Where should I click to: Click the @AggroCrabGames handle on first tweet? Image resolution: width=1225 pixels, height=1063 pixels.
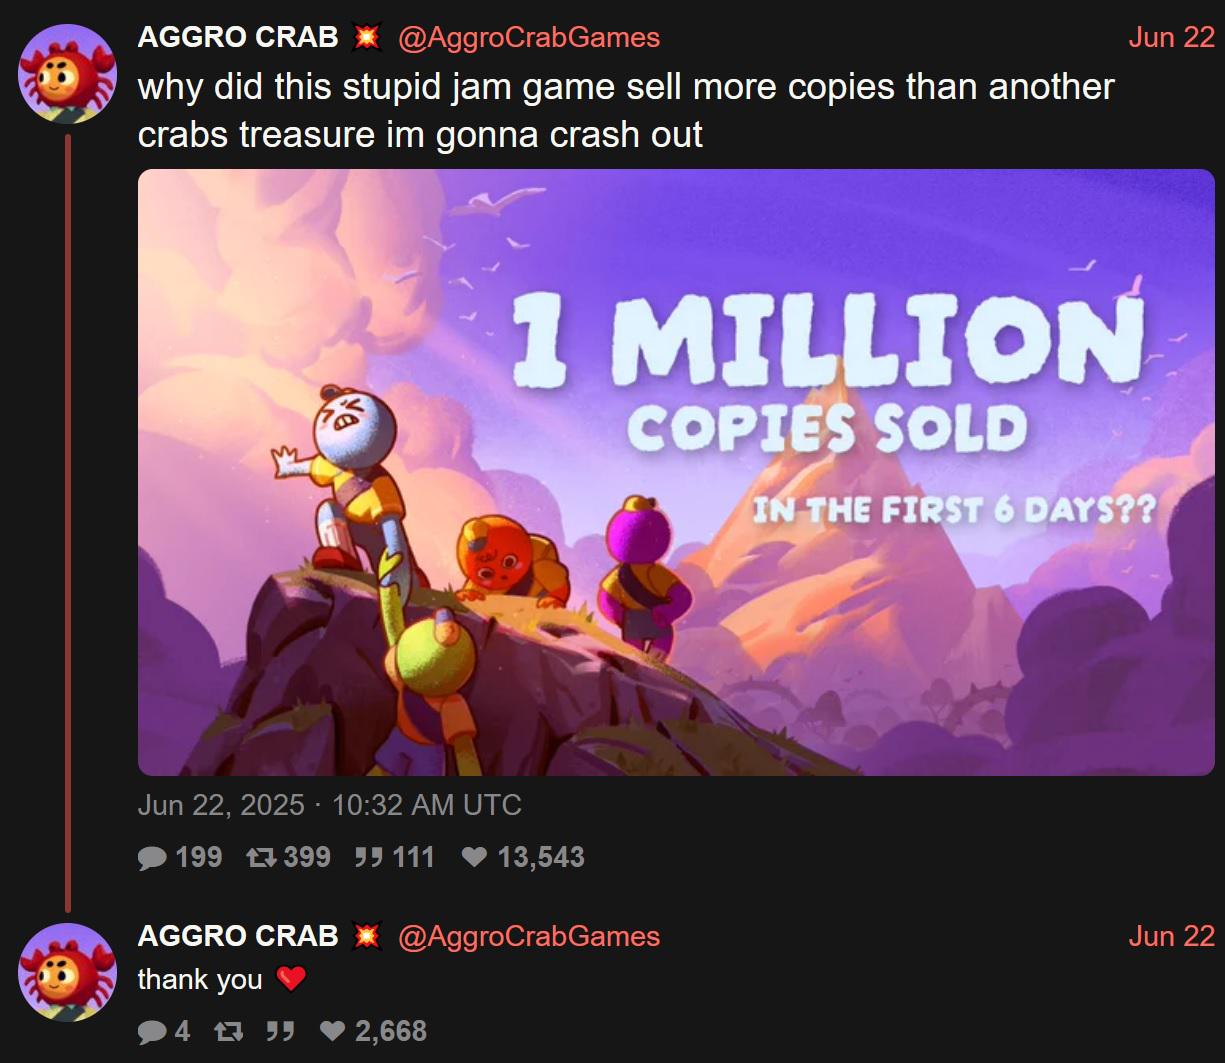(529, 38)
